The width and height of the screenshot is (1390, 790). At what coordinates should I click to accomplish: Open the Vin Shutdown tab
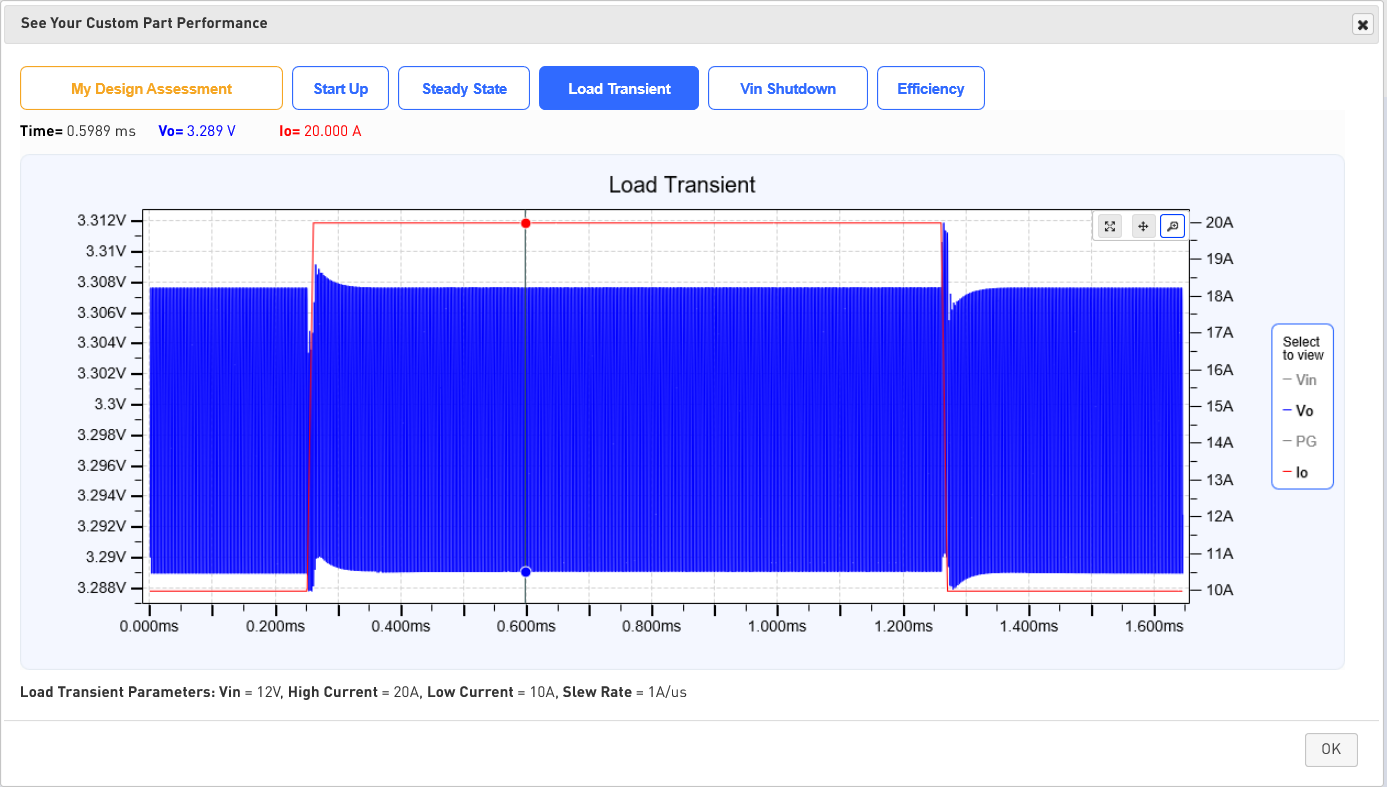(x=788, y=88)
